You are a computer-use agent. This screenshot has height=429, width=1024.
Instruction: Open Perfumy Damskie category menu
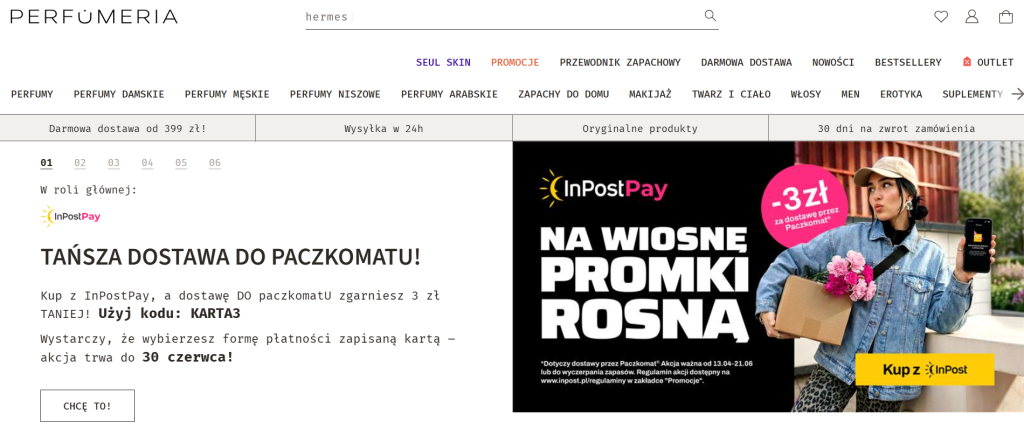click(119, 94)
